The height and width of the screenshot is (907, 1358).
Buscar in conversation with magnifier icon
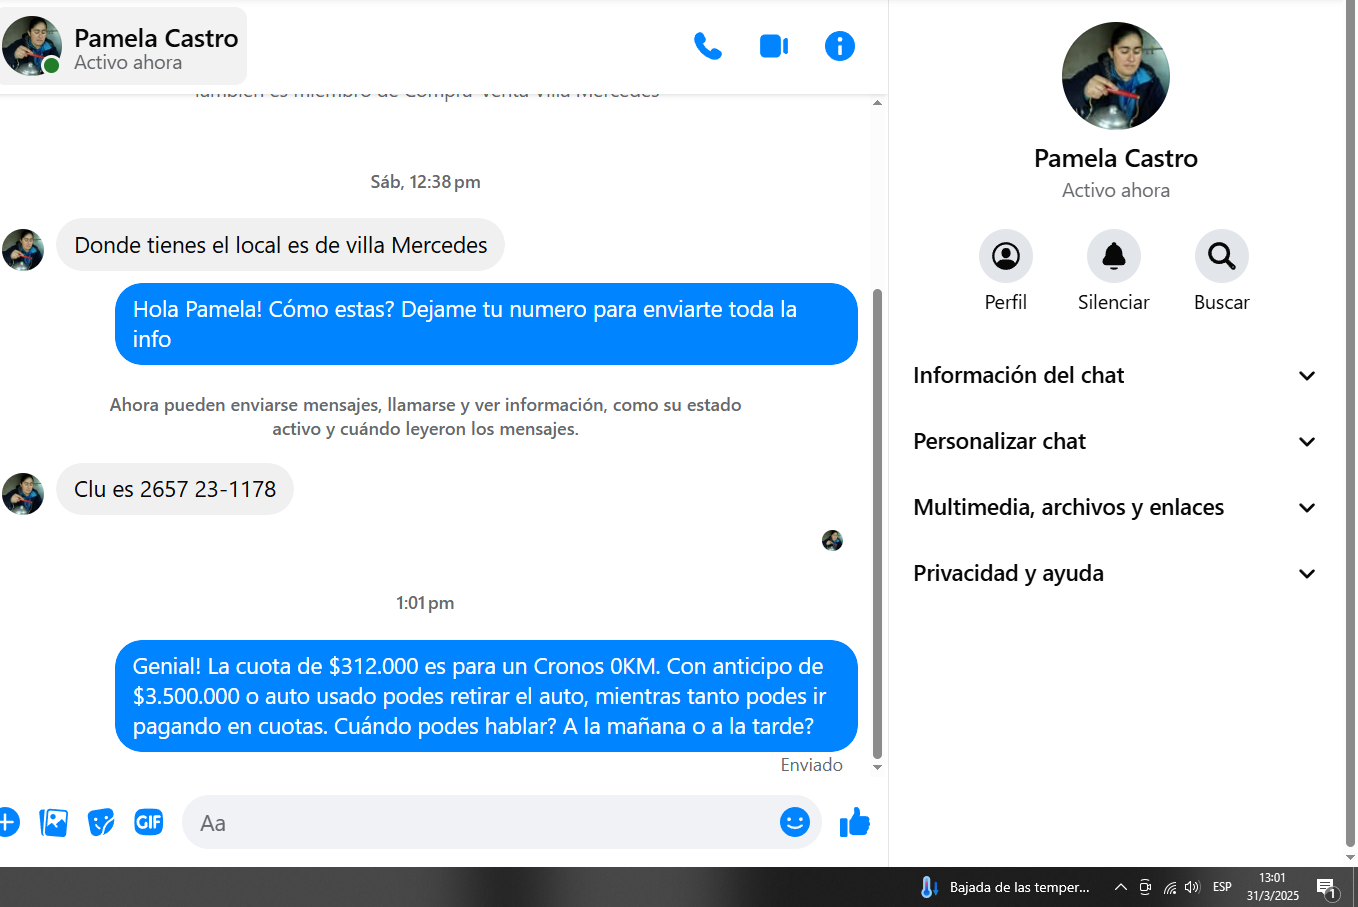tap(1222, 256)
